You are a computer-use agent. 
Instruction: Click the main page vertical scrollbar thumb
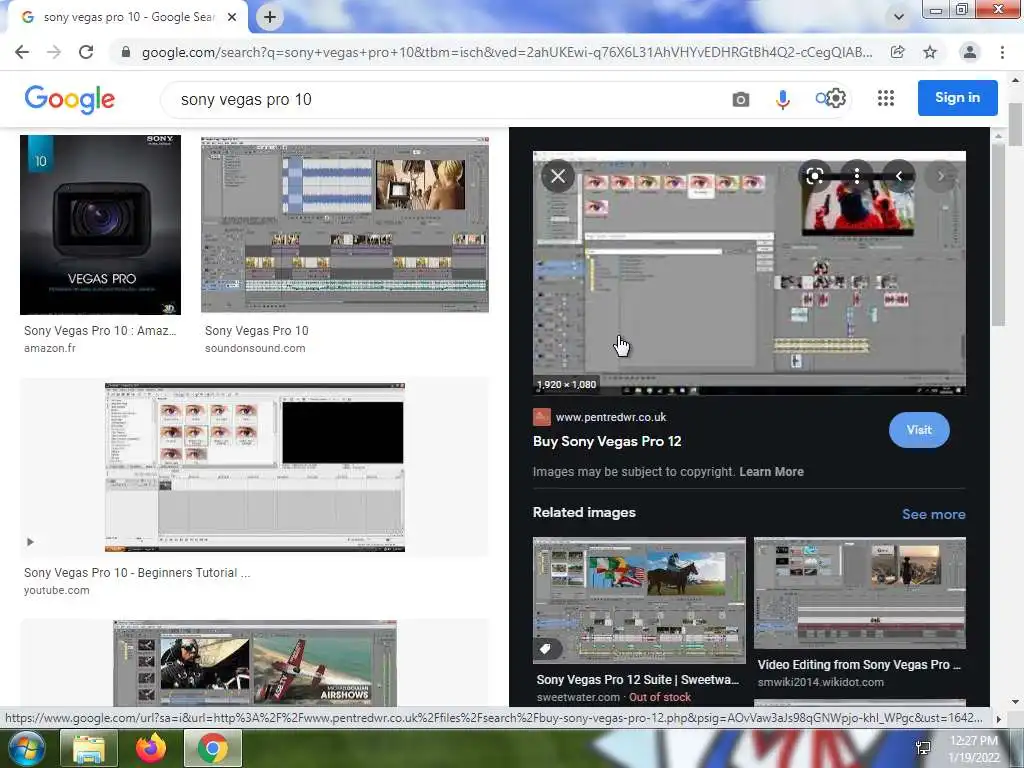[x=1015, y=124]
